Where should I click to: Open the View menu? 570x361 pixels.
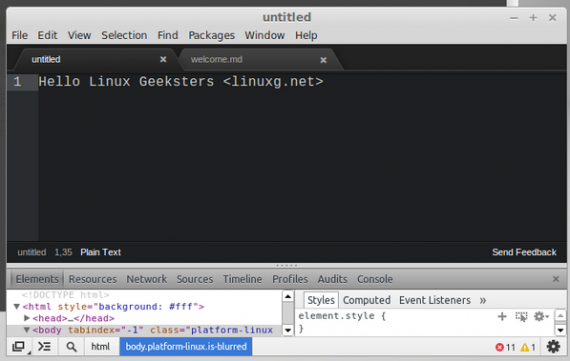click(x=79, y=35)
